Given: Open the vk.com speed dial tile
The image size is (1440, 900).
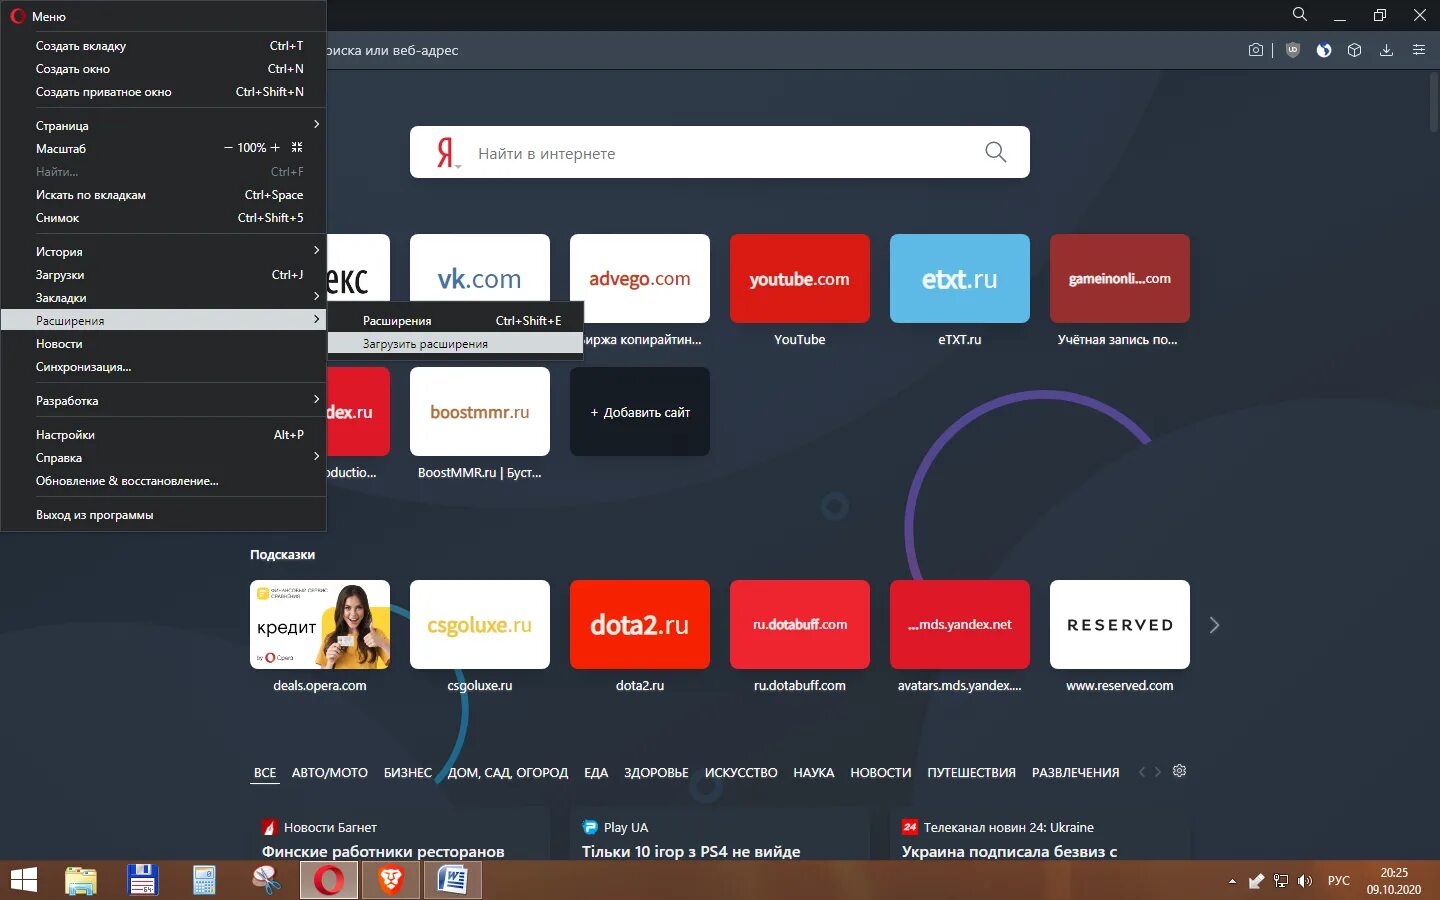Looking at the screenshot, I should point(480,278).
